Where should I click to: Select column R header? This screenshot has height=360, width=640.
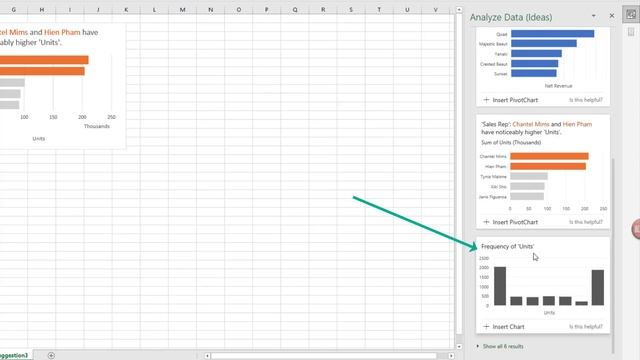[x=323, y=9]
